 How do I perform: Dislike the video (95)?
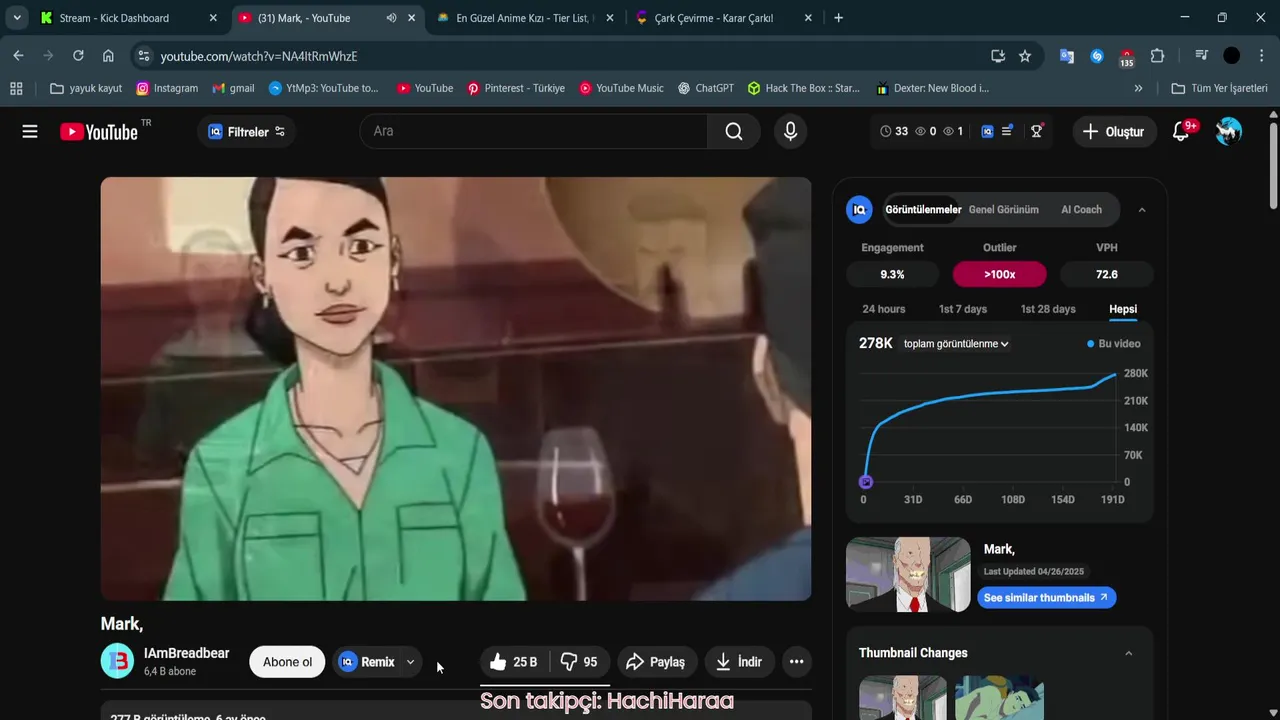pyautogui.click(x=579, y=662)
